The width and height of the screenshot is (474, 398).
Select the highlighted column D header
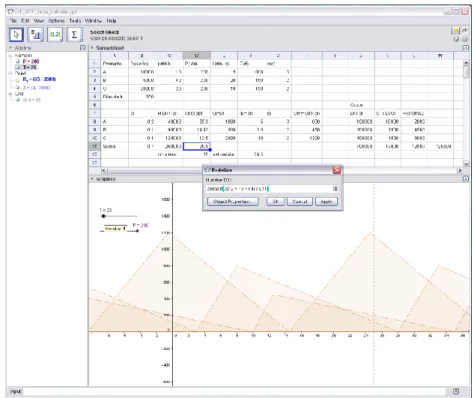click(197, 55)
